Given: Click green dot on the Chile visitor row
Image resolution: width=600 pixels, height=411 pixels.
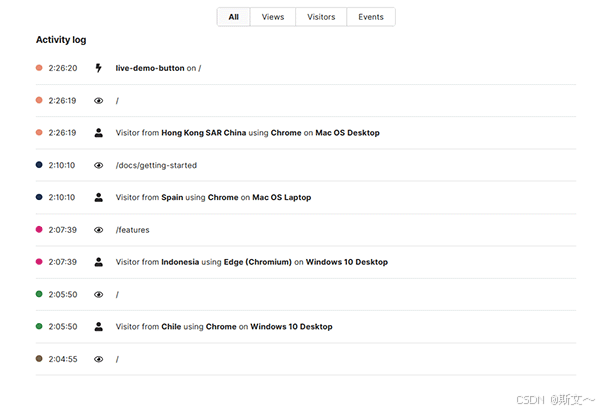Looking at the screenshot, I should coord(39,326).
